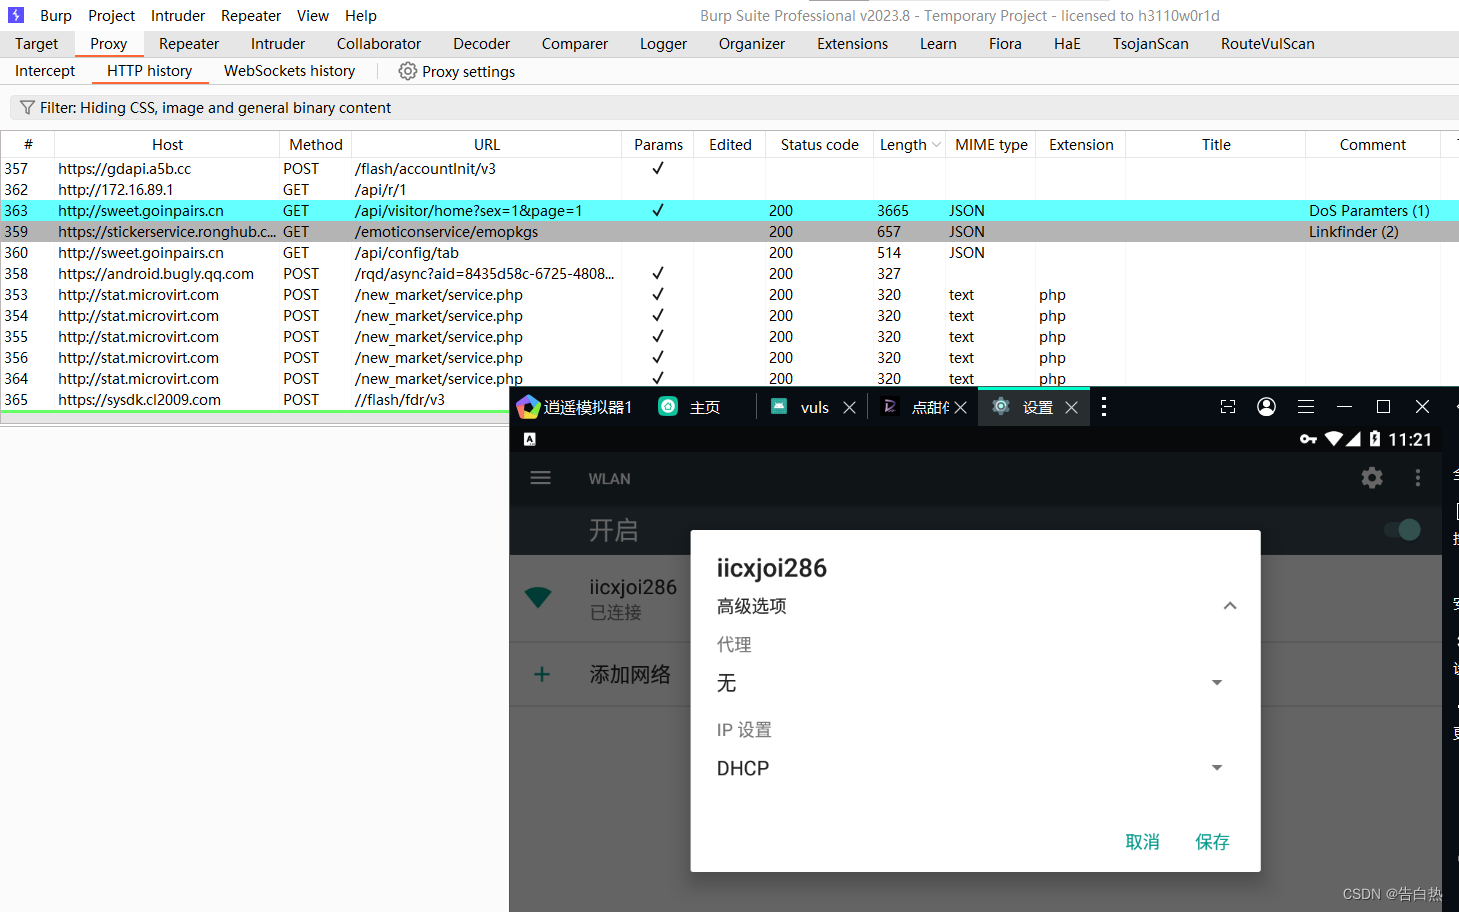The height and width of the screenshot is (912, 1459).
Task: Select row 358 android.bugly.qq.com
Action: 730,274
